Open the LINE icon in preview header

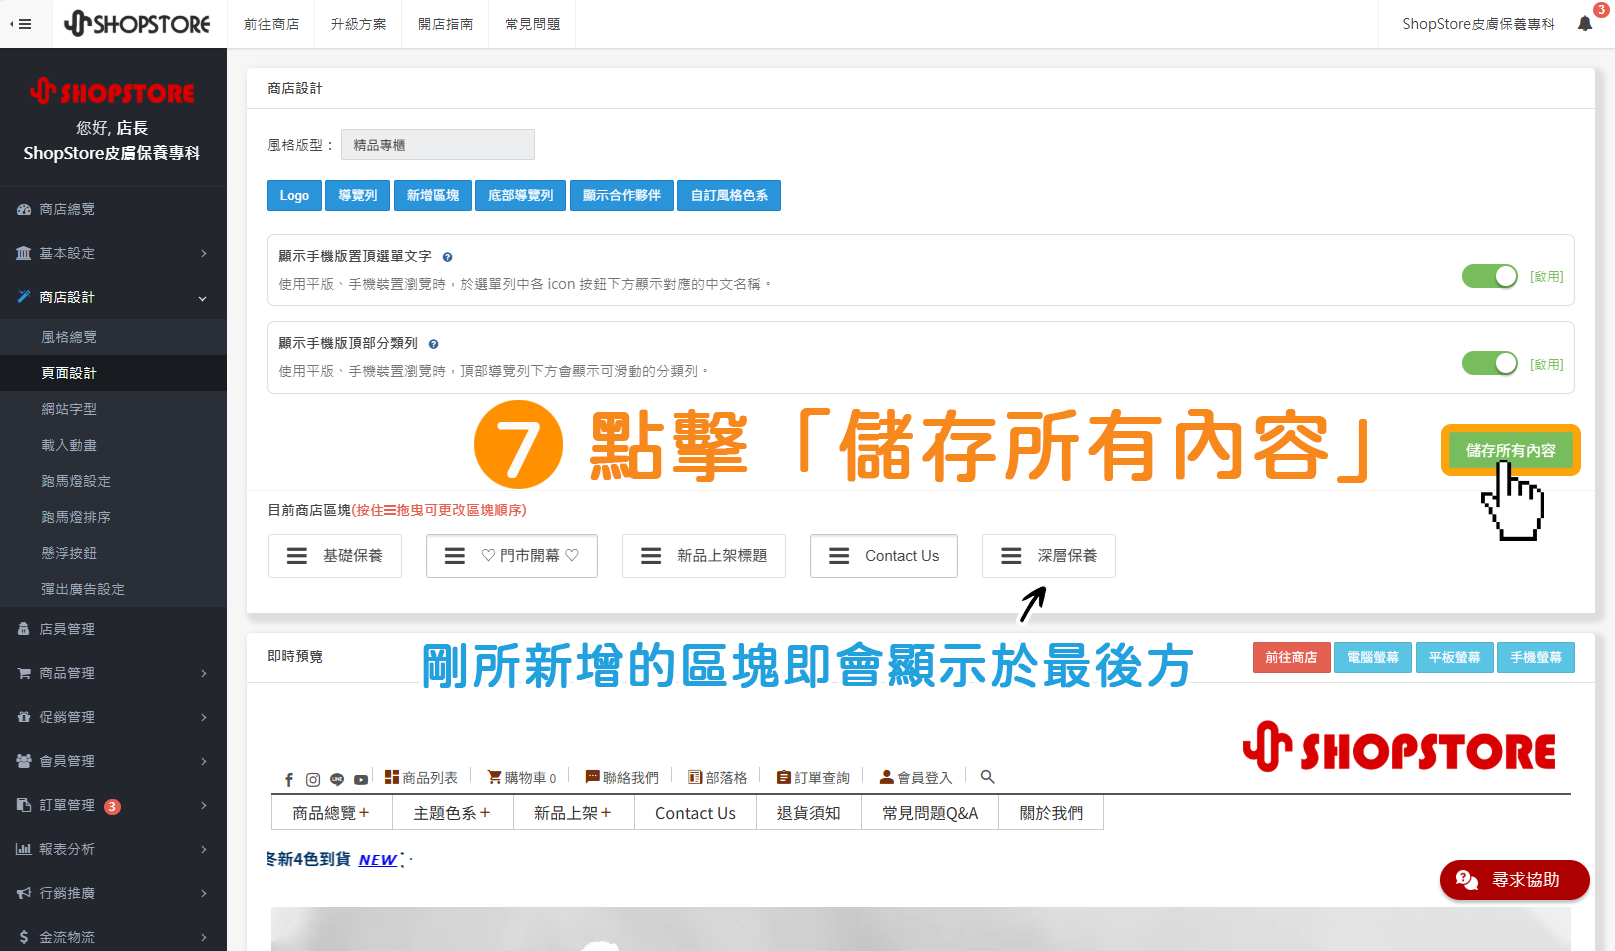click(337, 779)
